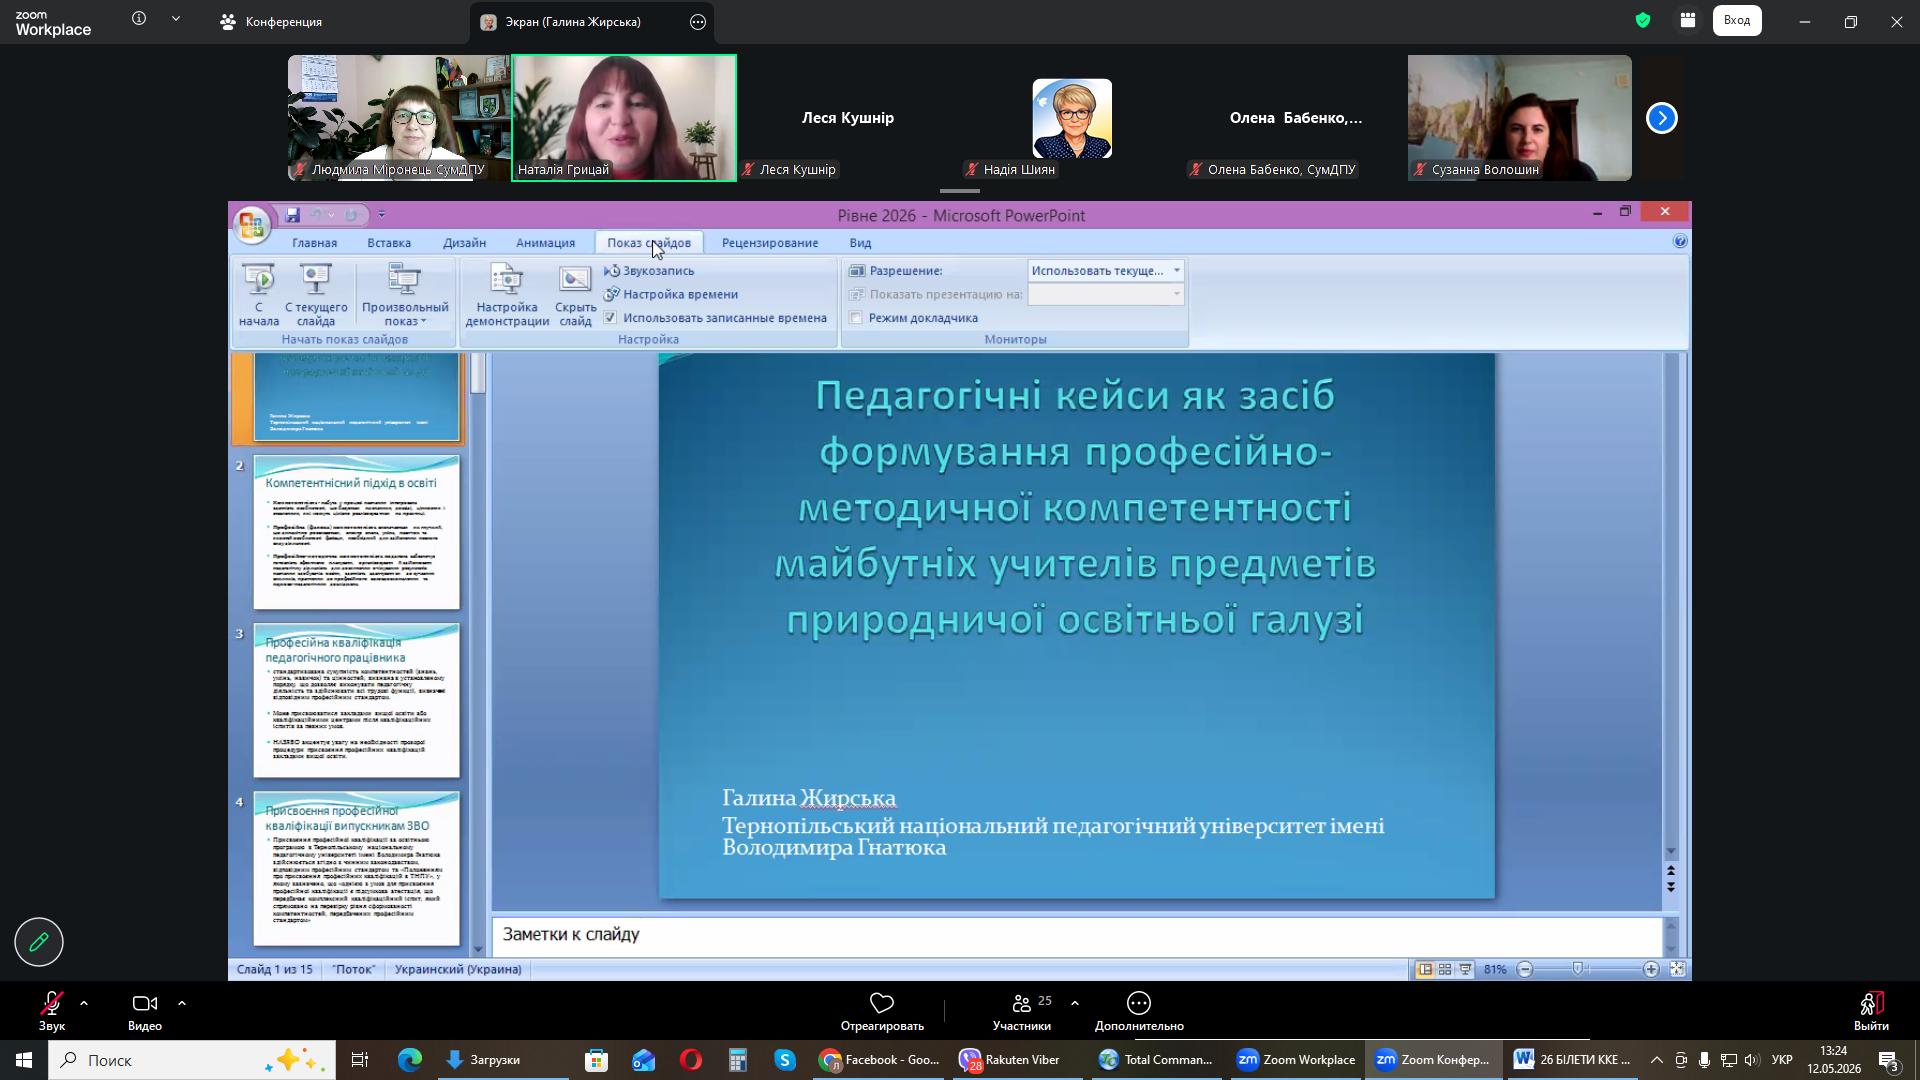Switch to slide sorter view icon
Image resolution: width=1920 pixels, height=1080 pixels.
(1445, 969)
